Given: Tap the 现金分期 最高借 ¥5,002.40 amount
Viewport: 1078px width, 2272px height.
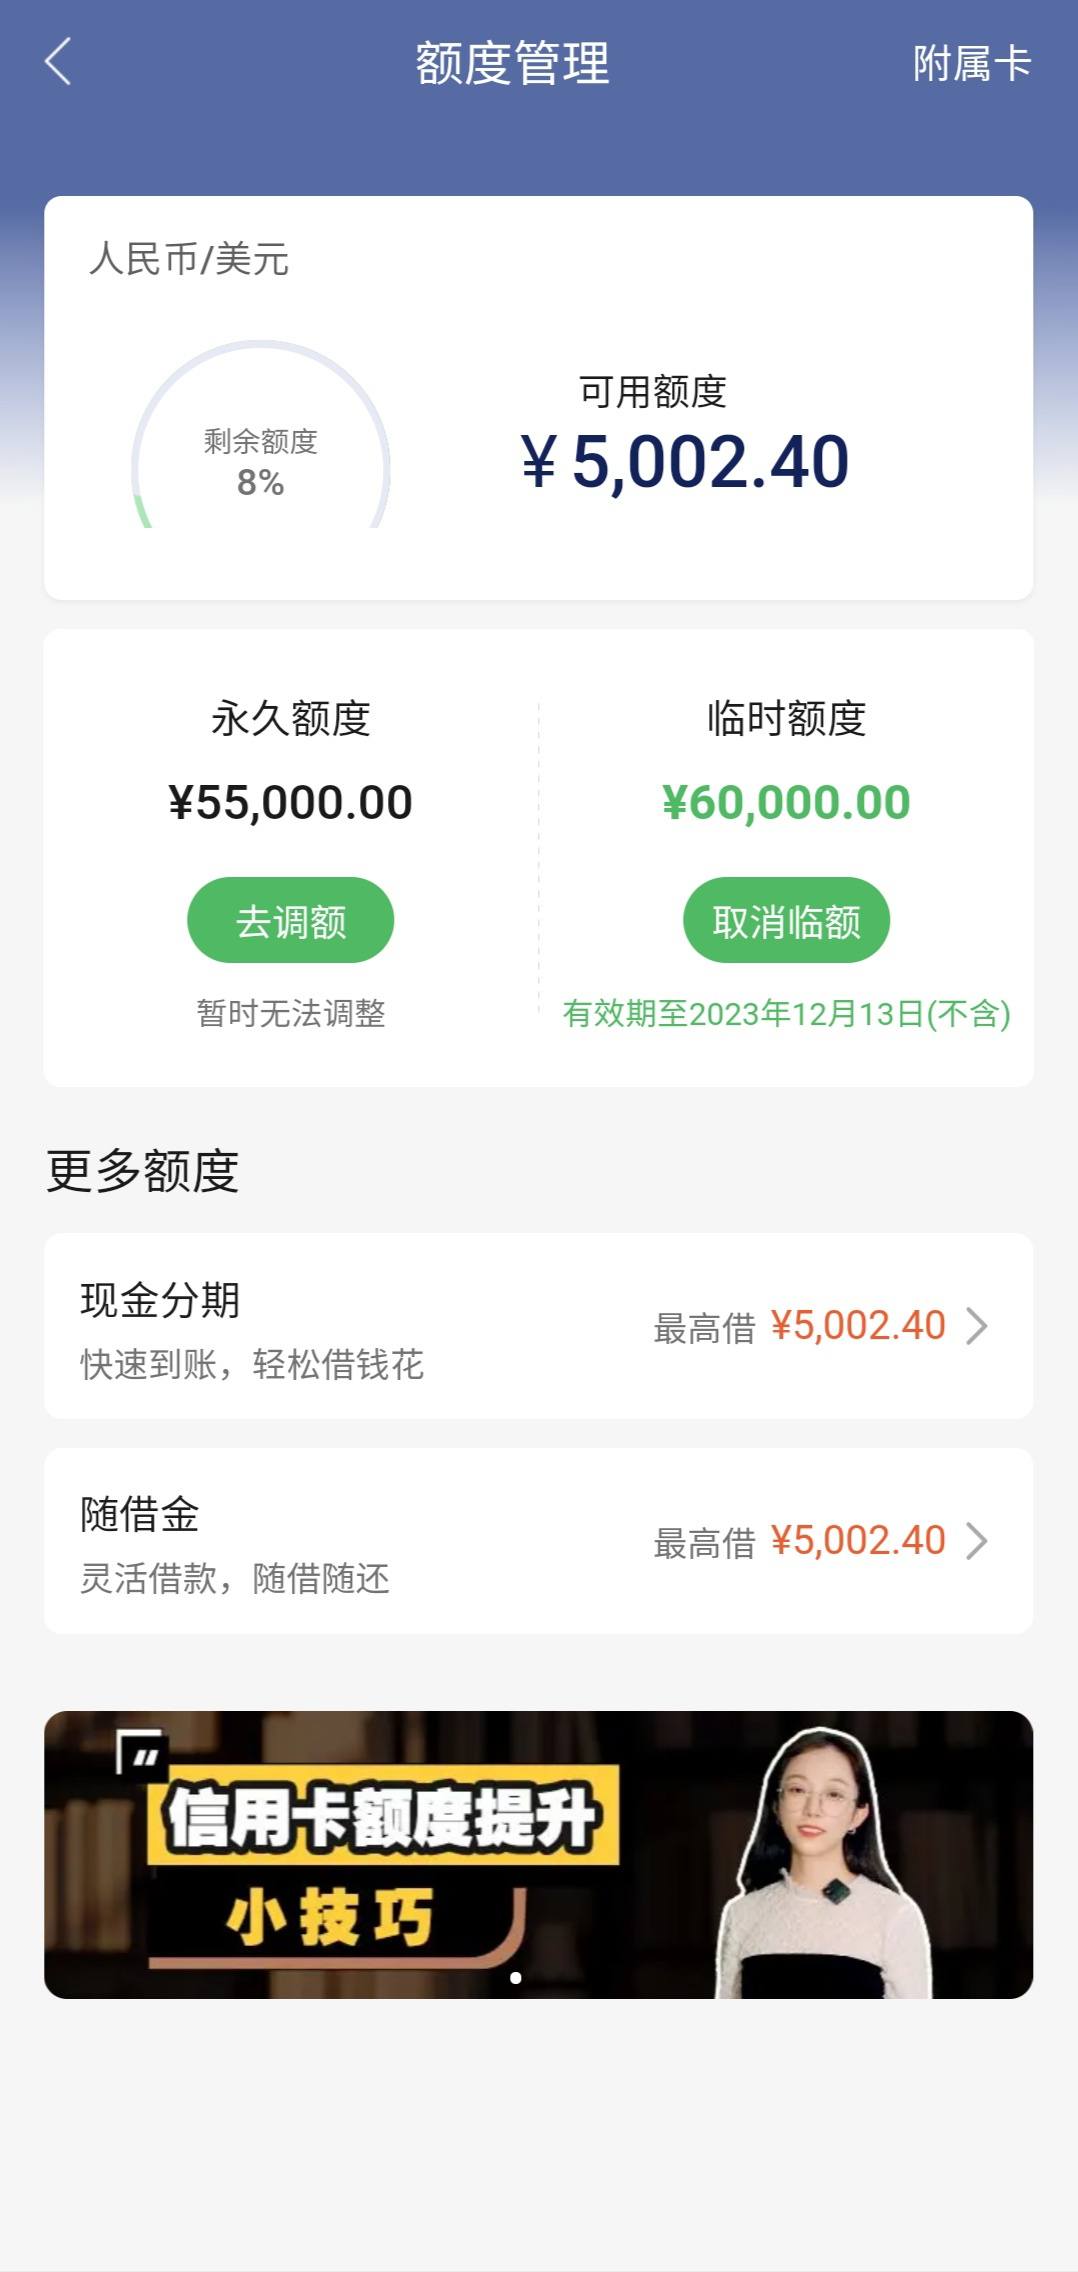Looking at the screenshot, I should [858, 1326].
